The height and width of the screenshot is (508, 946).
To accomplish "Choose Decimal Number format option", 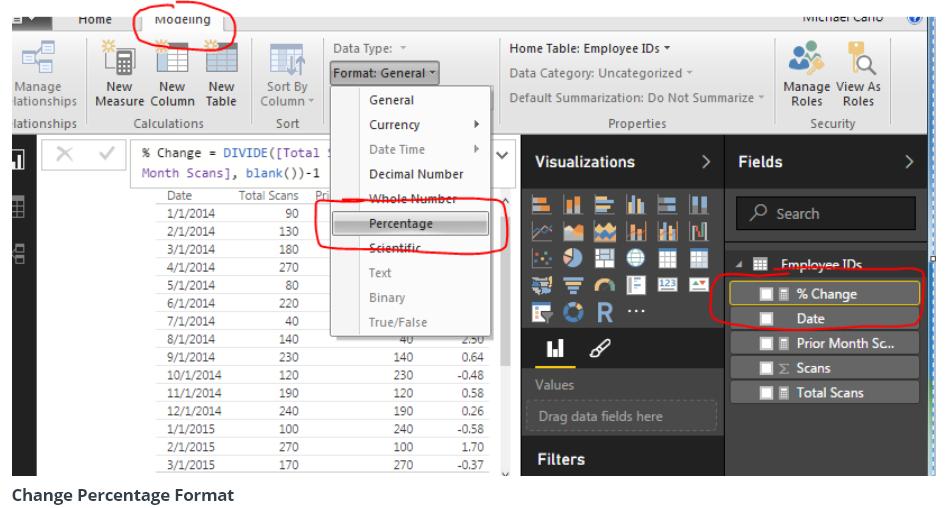I will point(416,174).
